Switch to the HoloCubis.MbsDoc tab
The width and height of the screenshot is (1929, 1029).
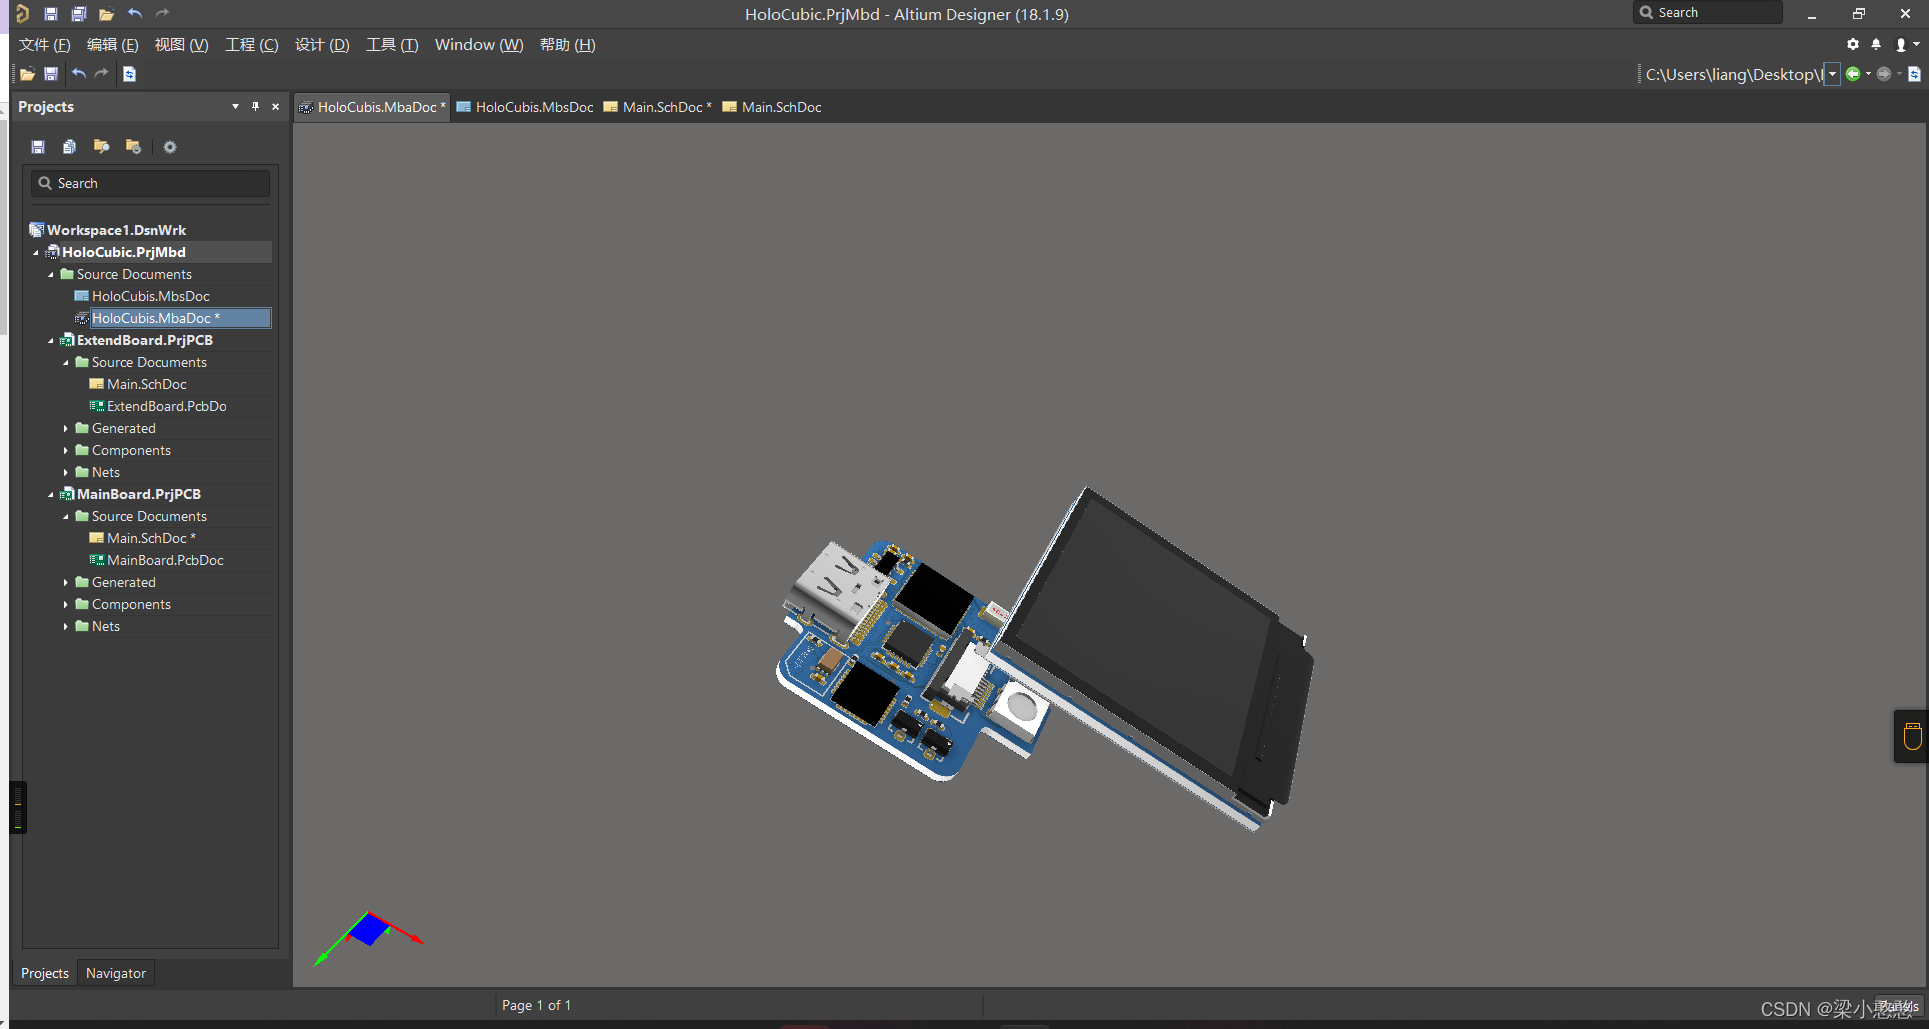click(534, 107)
